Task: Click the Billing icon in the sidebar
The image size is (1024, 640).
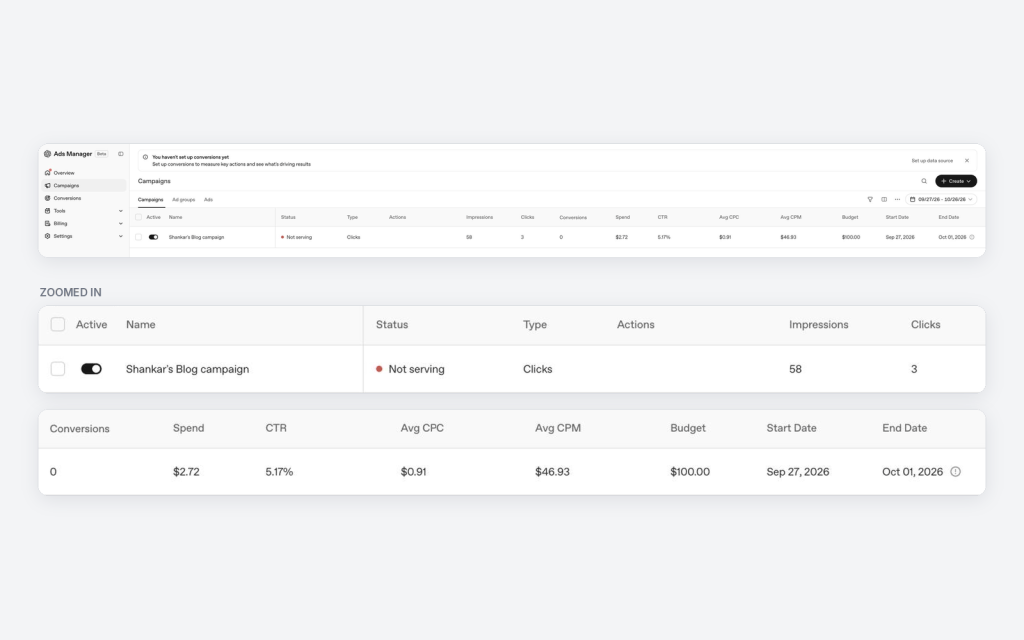Action: point(47,223)
